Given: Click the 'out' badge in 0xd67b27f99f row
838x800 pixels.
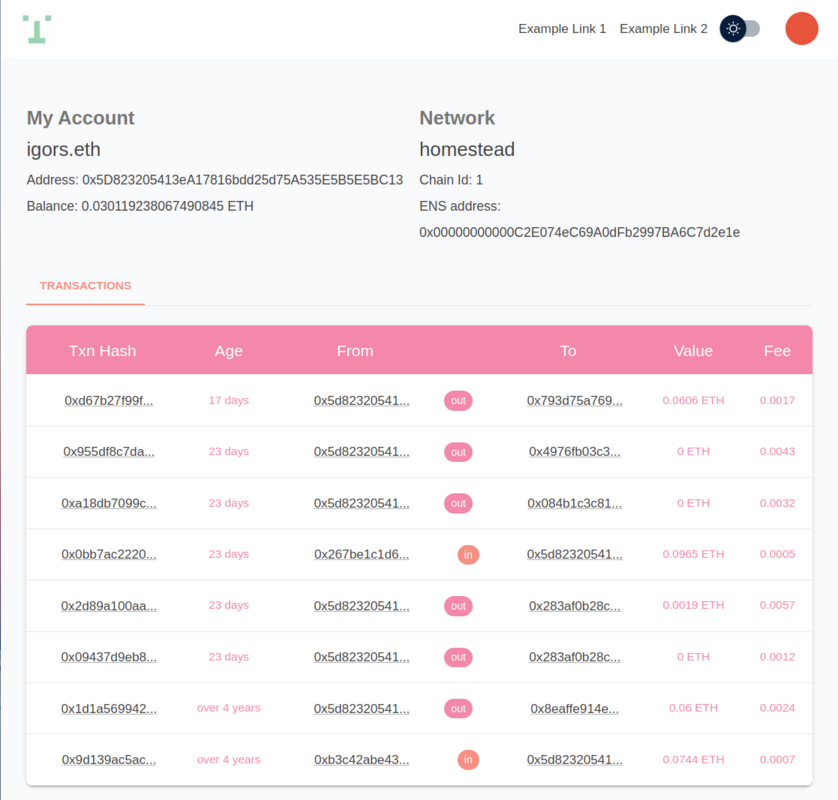Looking at the screenshot, I should (x=458, y=401).
